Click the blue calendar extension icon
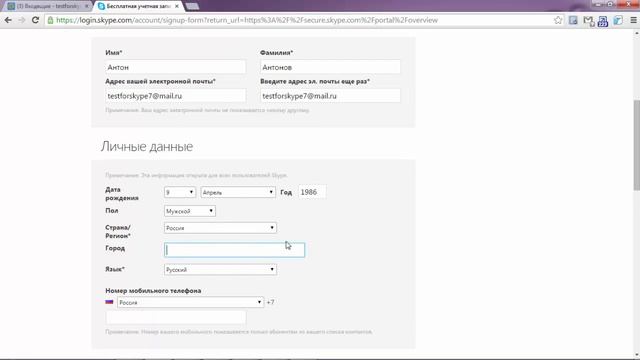 coord(603,21)
